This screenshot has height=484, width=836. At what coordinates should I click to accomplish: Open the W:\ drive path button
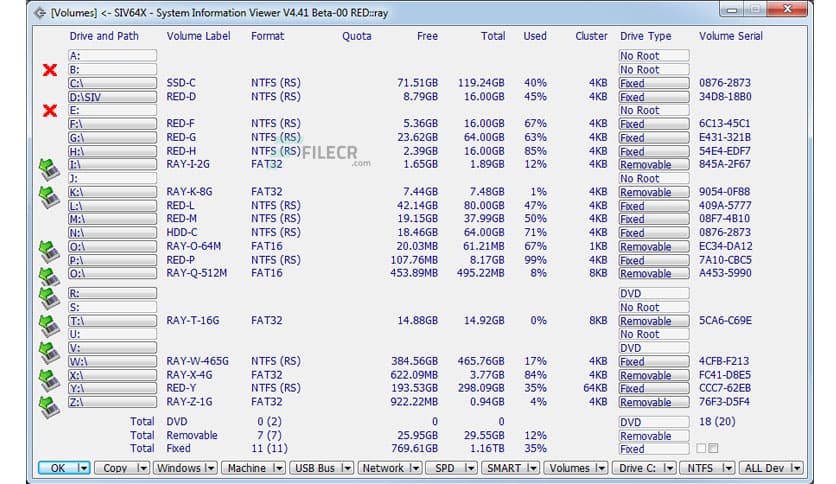tap(112, 361)
